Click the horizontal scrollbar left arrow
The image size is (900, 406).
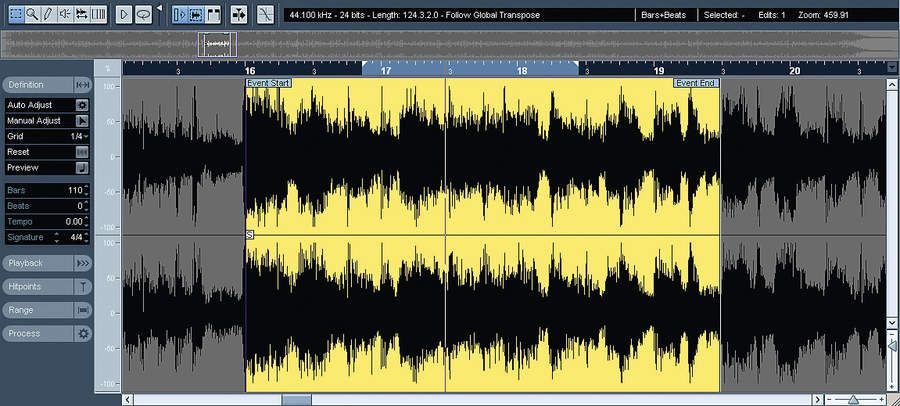tap(127, 400)
